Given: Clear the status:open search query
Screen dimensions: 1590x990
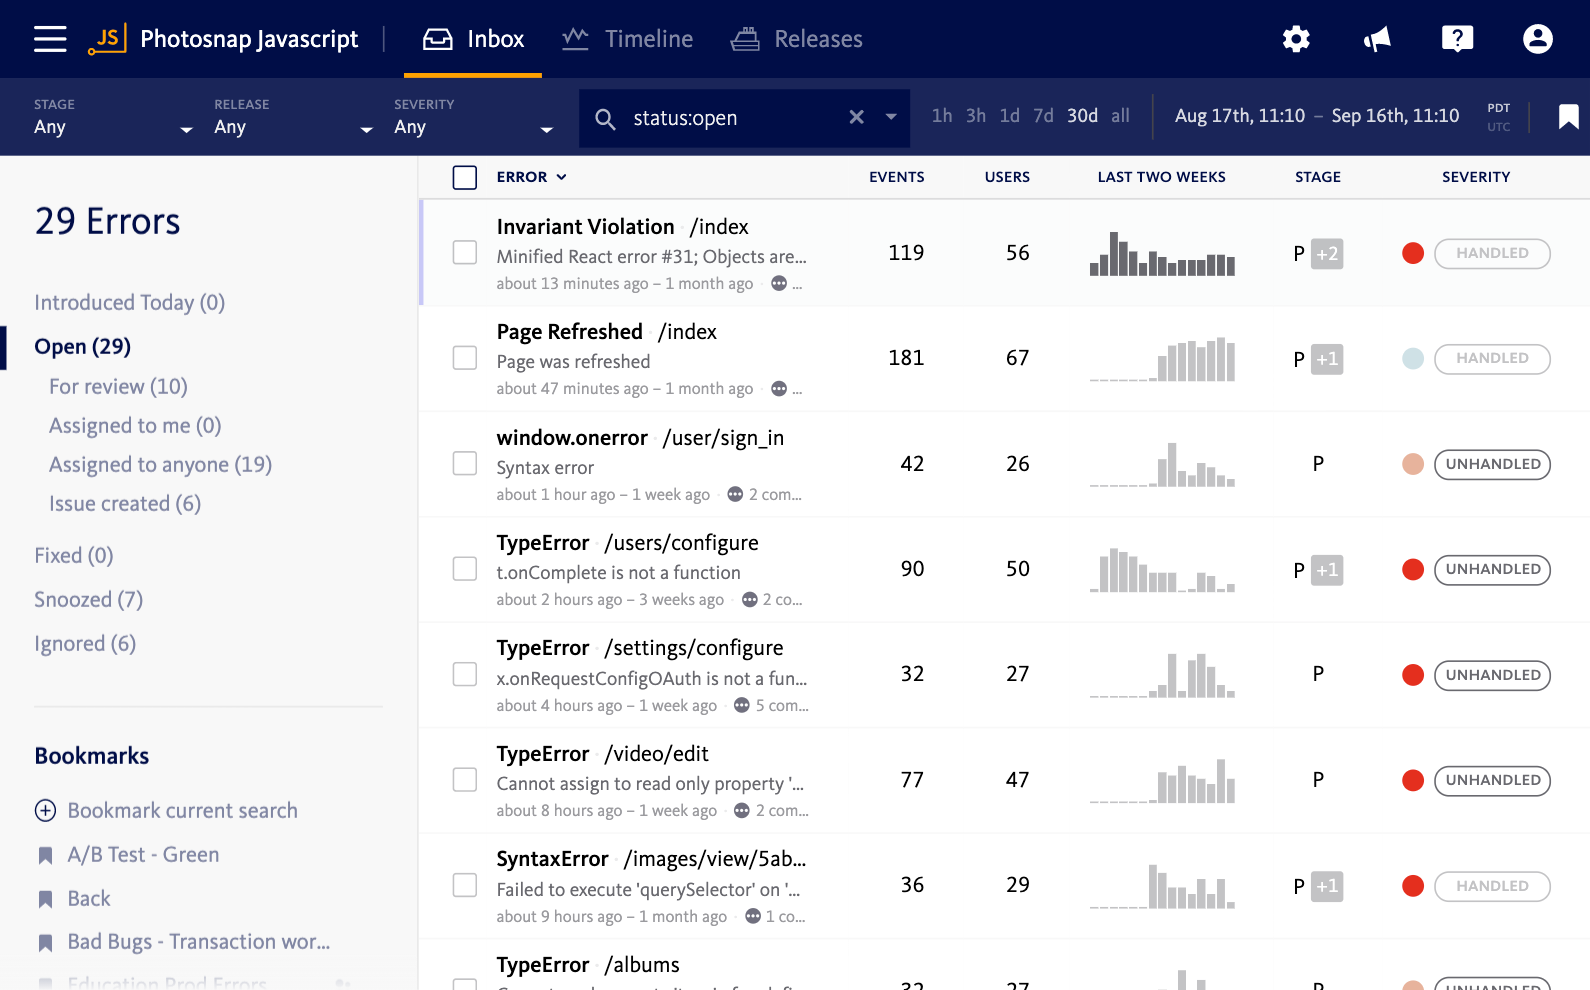Looking at the screenshot, I should 857,117.
